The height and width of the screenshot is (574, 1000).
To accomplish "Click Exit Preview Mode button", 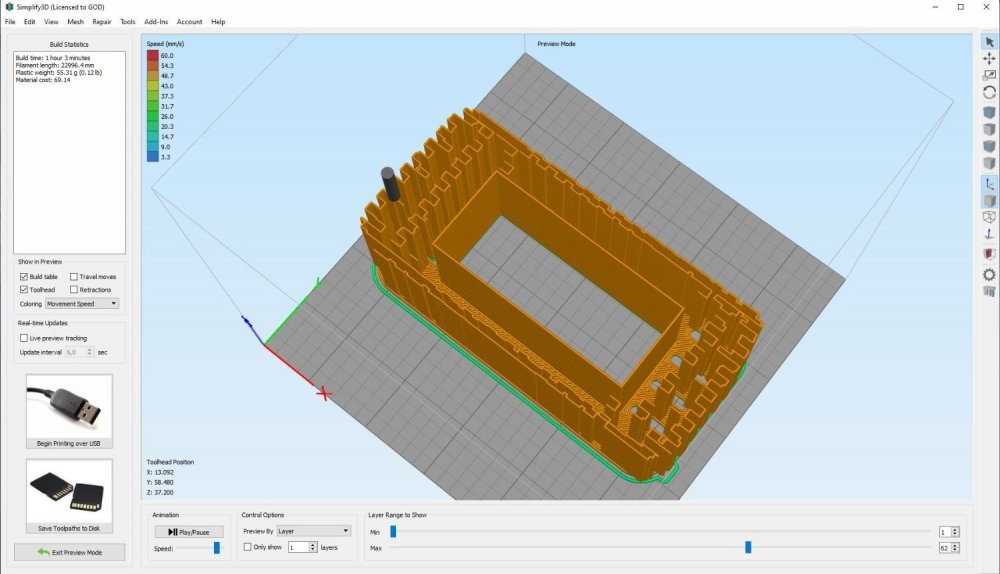I will 69,552.
